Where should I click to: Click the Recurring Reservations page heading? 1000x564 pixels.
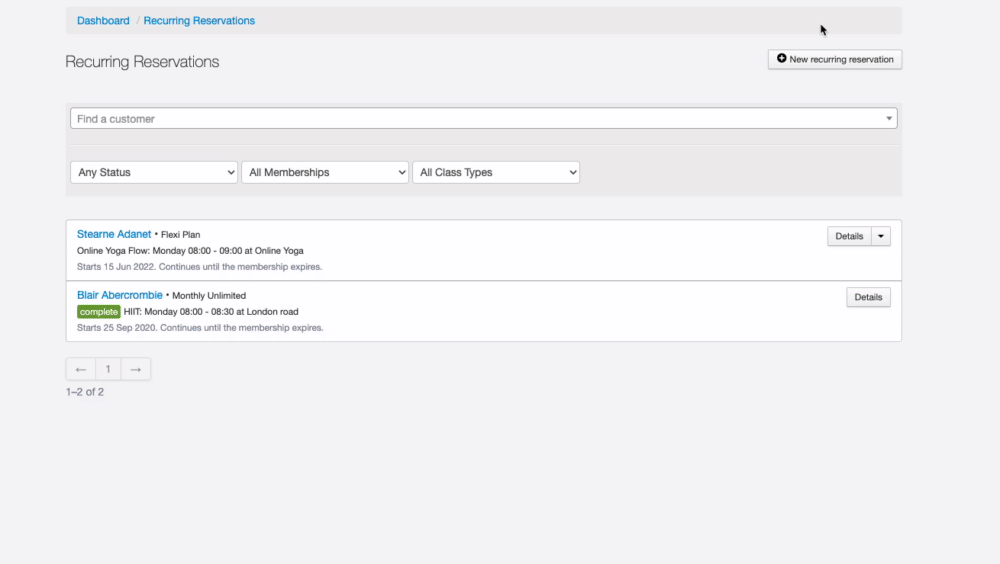(142, 62)
